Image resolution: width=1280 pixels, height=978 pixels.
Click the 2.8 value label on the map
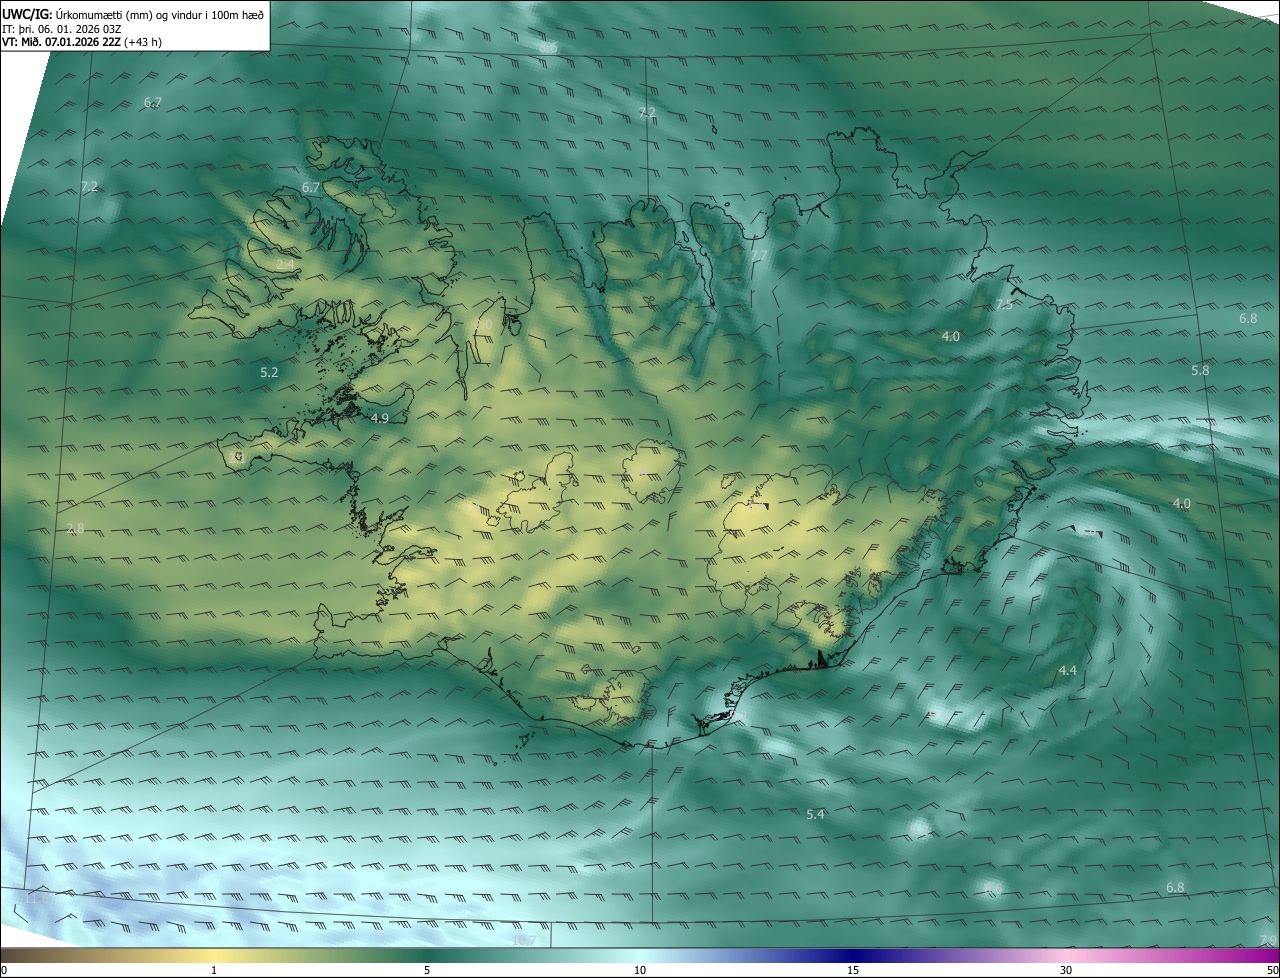pos(75,528)
